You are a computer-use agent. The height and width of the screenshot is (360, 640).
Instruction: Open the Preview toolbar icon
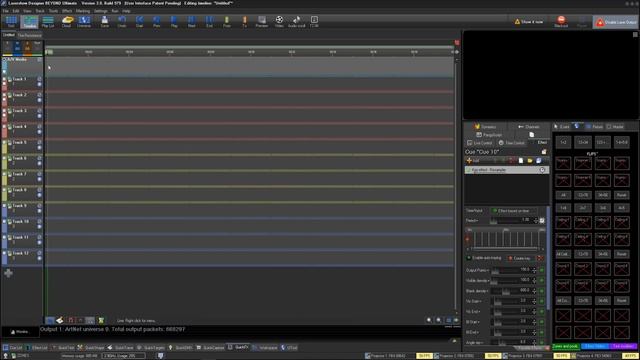[262, 22]
